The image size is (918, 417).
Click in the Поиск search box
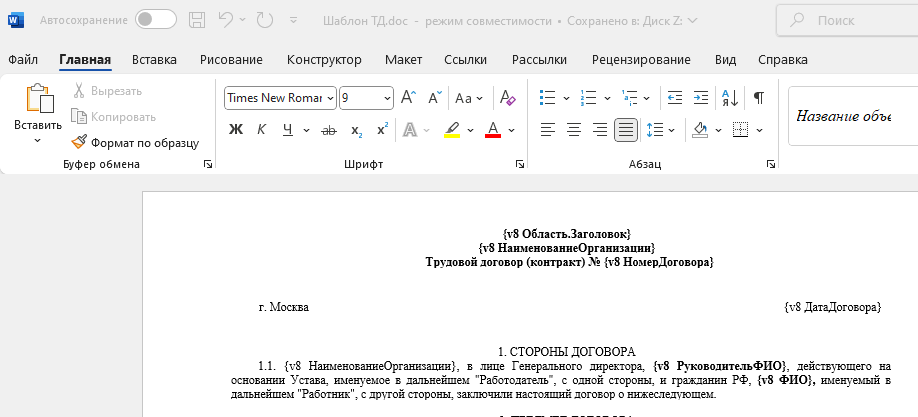(847, 20)
